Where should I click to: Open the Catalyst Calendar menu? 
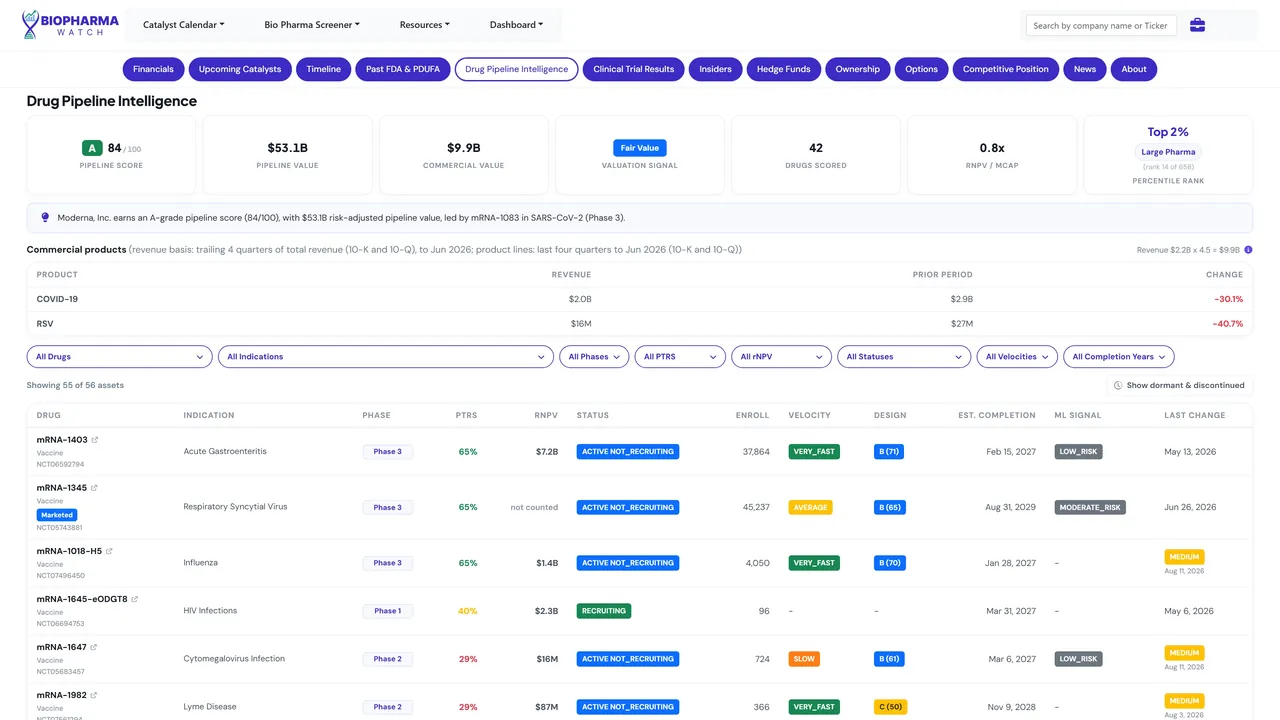184,25
